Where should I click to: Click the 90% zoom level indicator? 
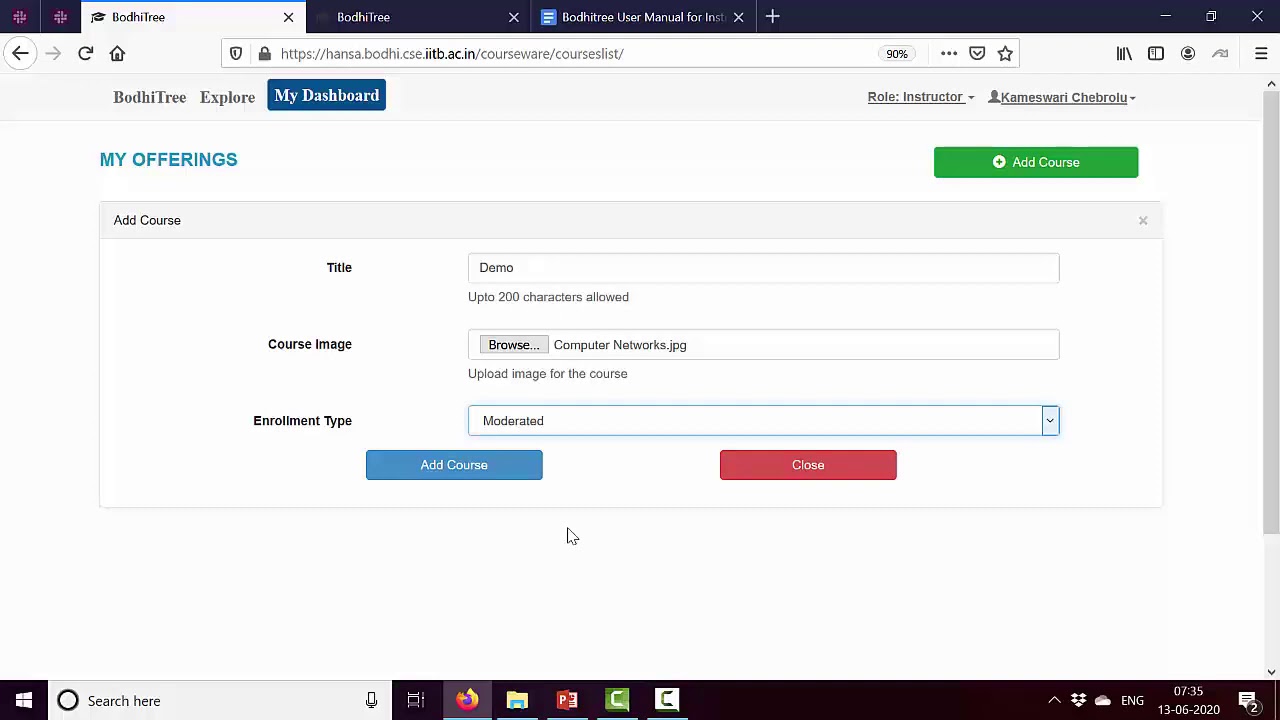[x=897, y=54]
